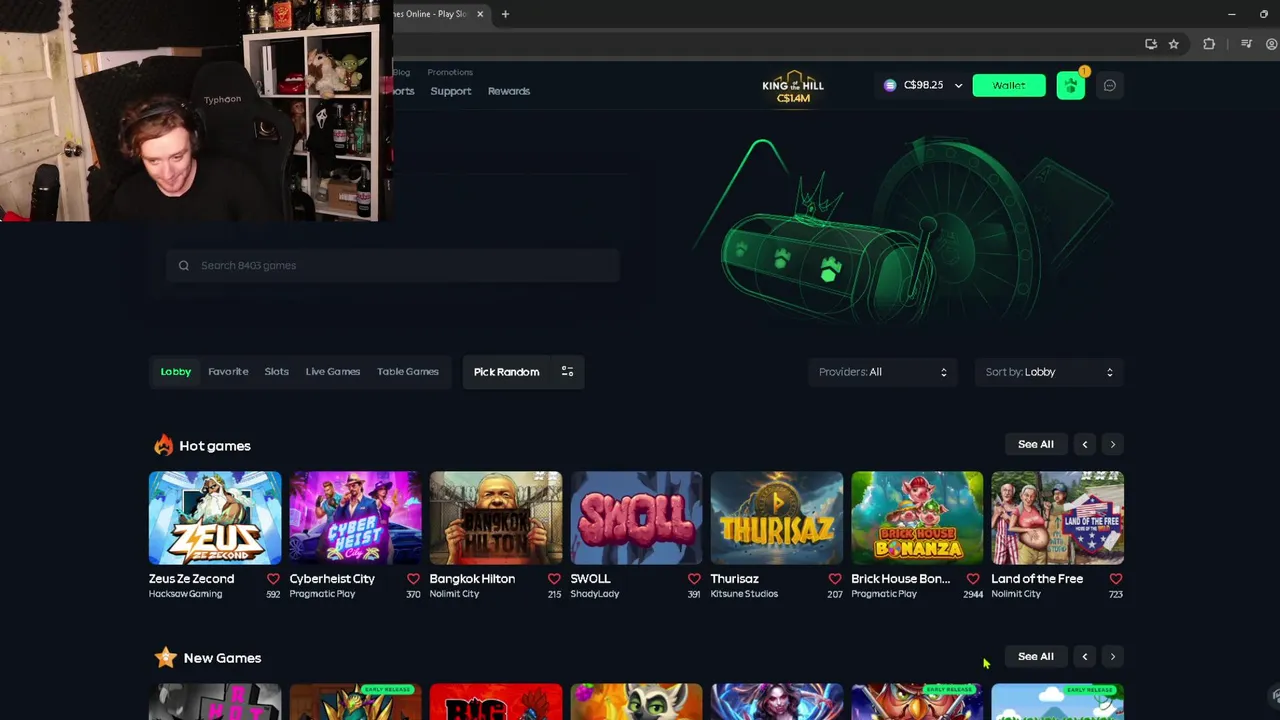This screenshot has height=720, width=1280.
Task: Click the currency coin icon beside balance
Action: 890,86
